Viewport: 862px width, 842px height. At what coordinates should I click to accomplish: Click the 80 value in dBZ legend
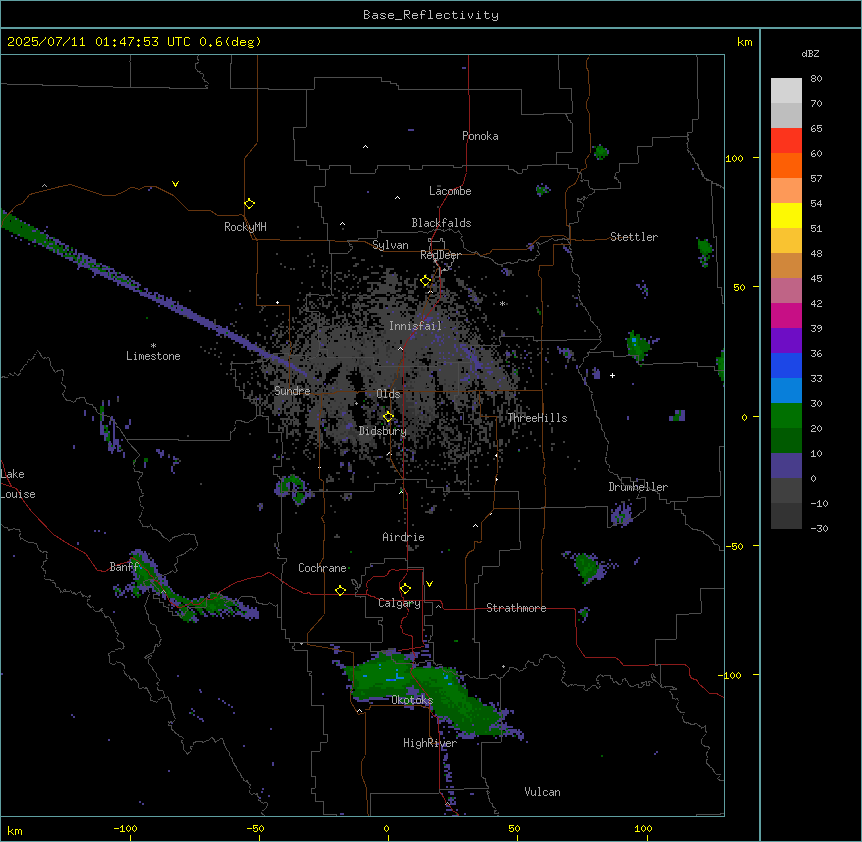(816, 79)
